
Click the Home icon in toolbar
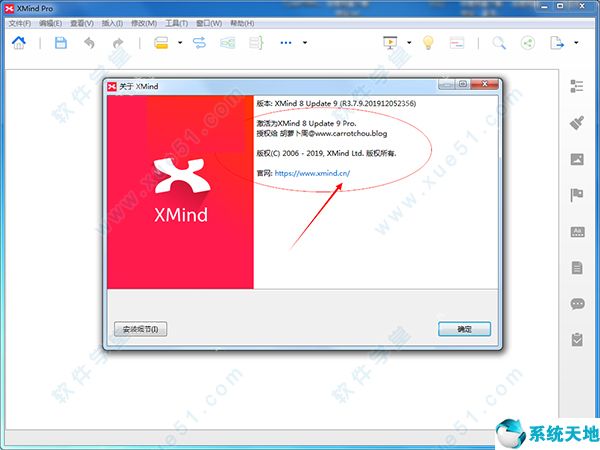[x=18, y=43]
